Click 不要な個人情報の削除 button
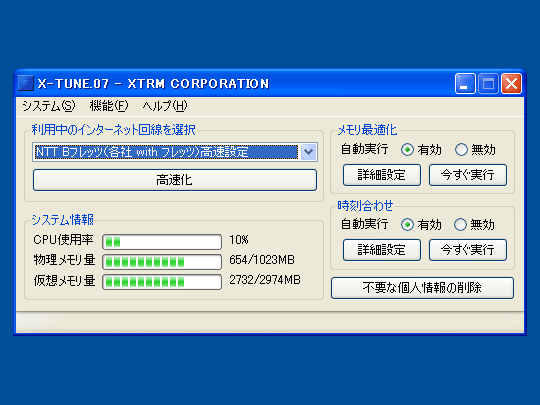This screenshot has height=405, width=540. point(422,288)
